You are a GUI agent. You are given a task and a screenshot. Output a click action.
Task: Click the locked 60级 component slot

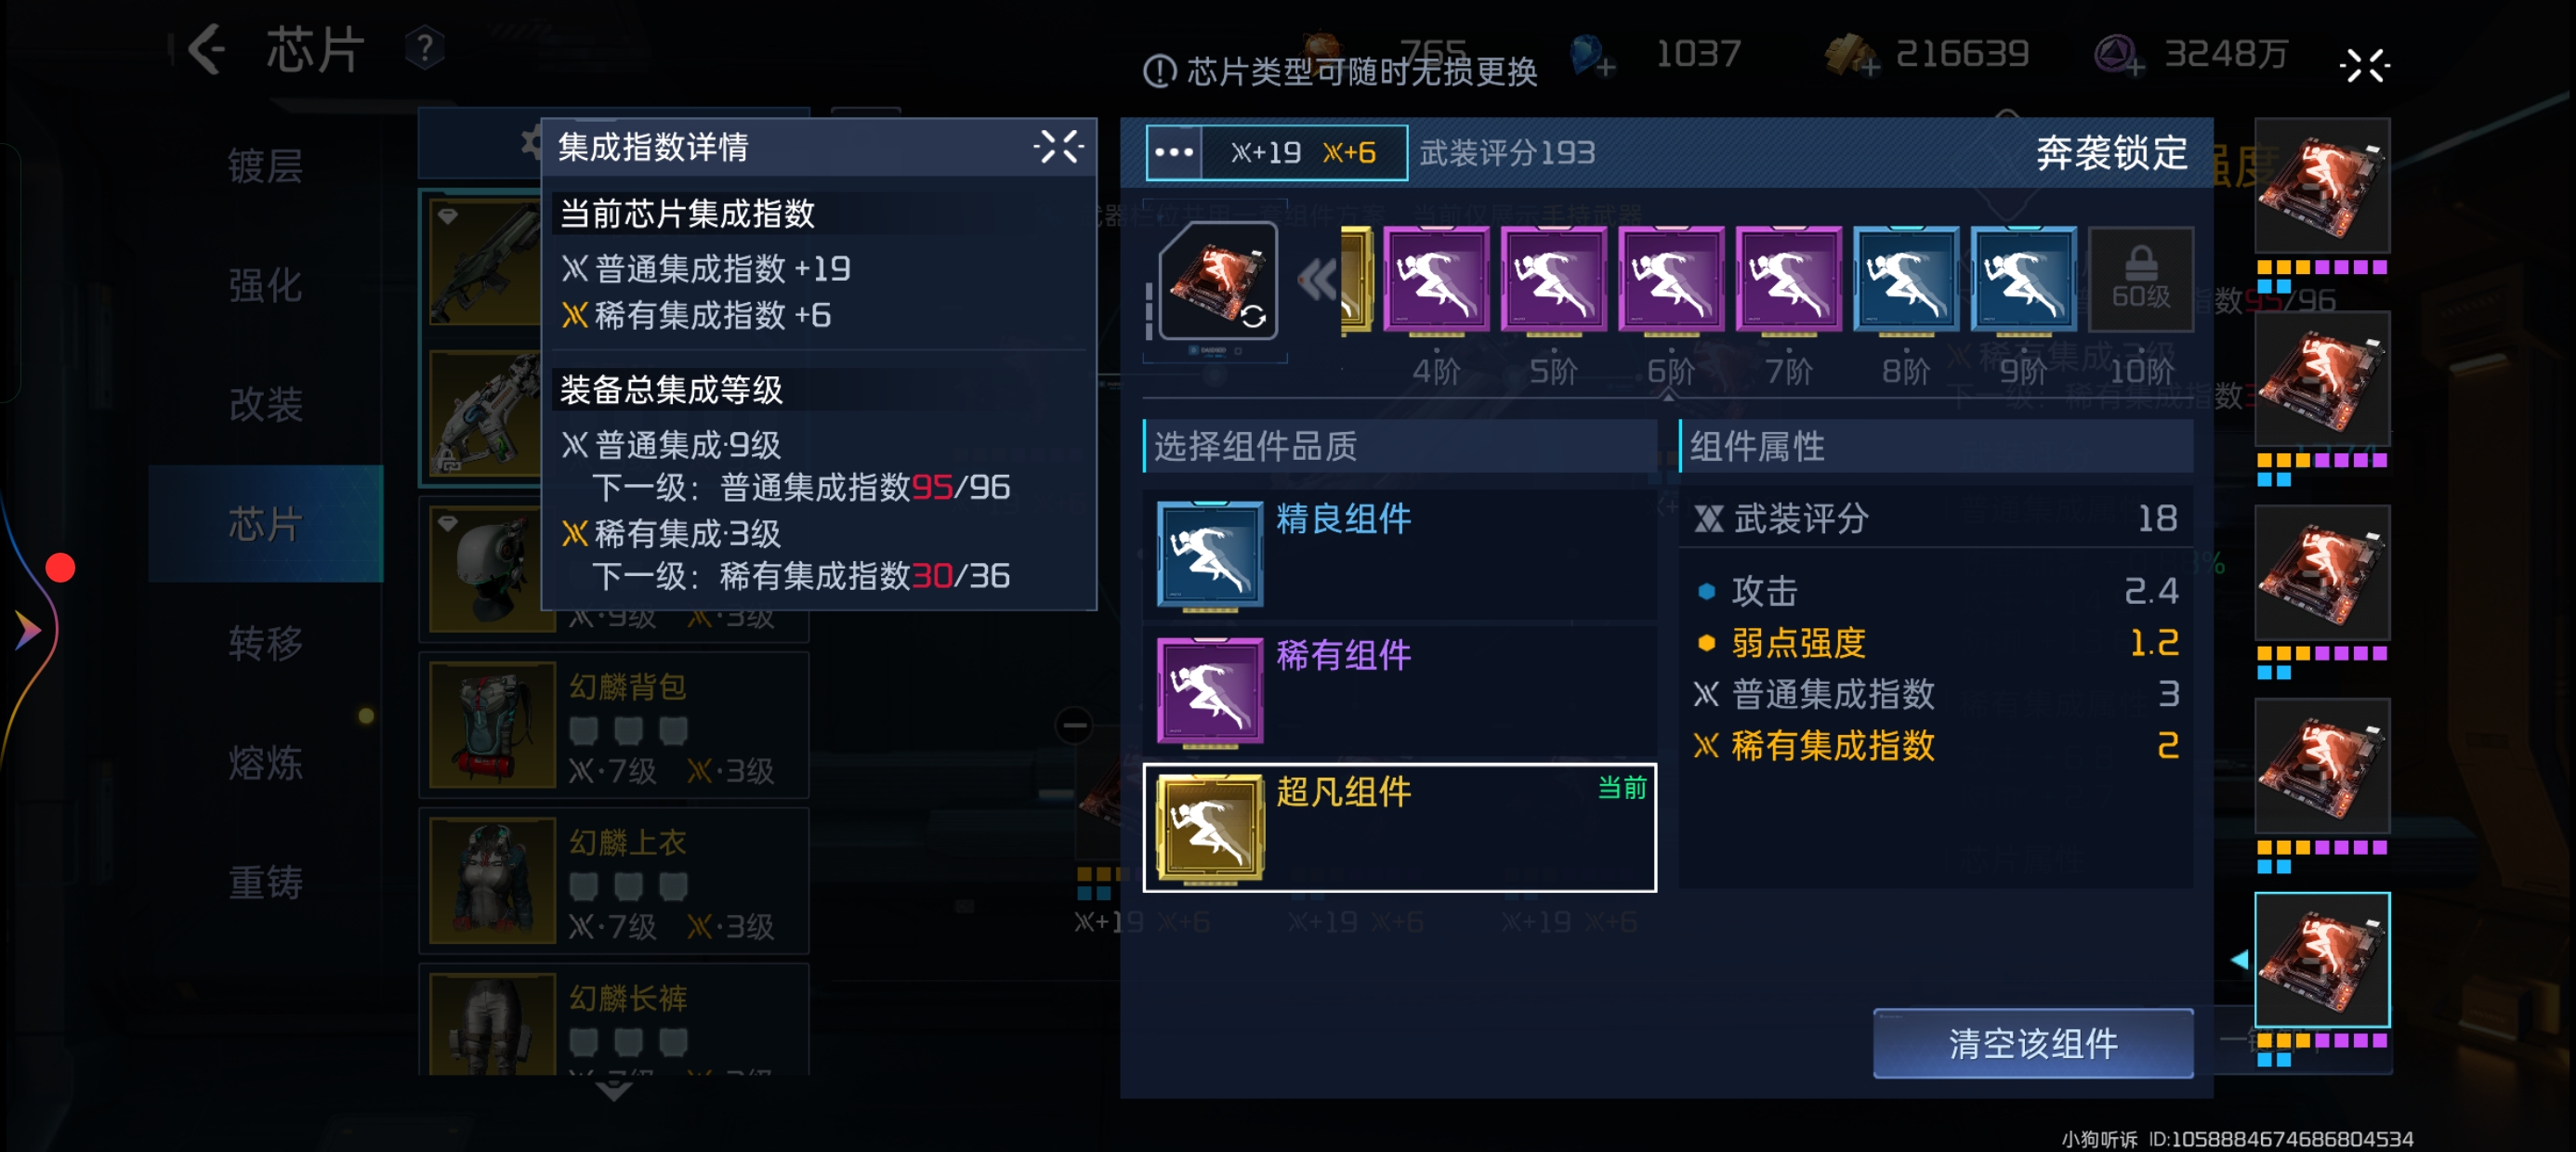[x=2141, y=280]
